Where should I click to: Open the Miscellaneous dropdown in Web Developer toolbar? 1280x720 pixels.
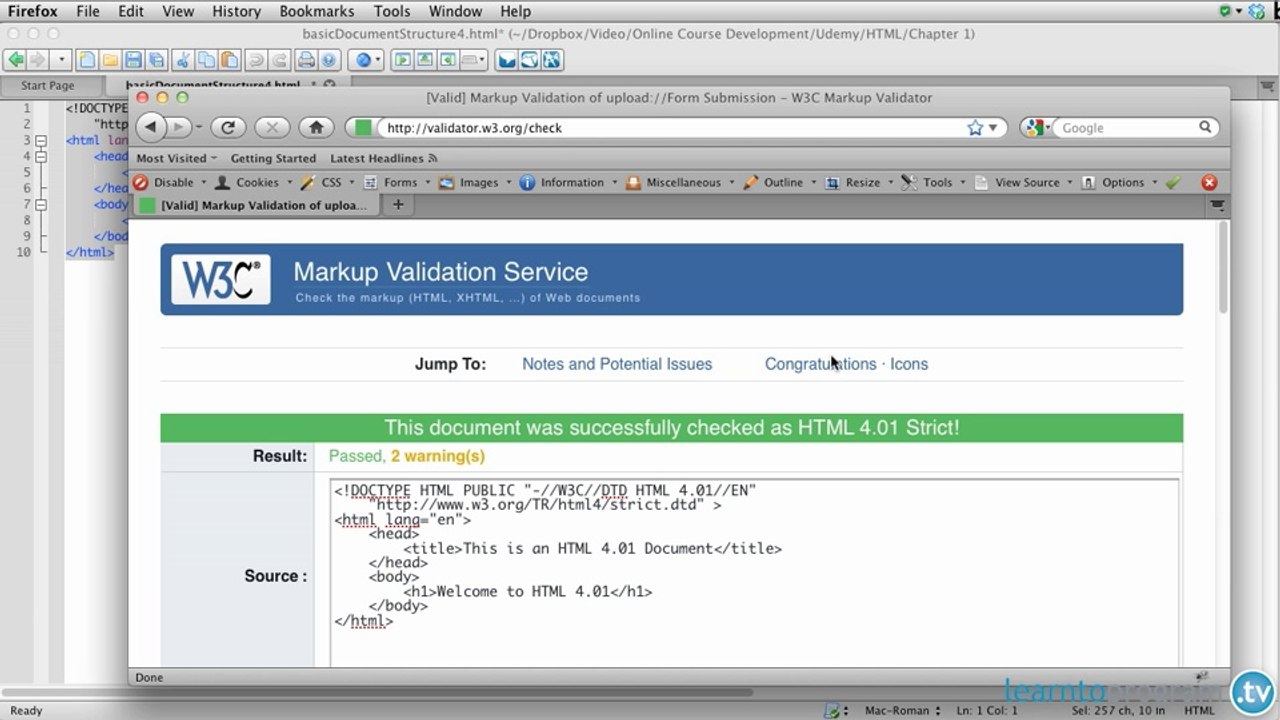click(680, 183)
